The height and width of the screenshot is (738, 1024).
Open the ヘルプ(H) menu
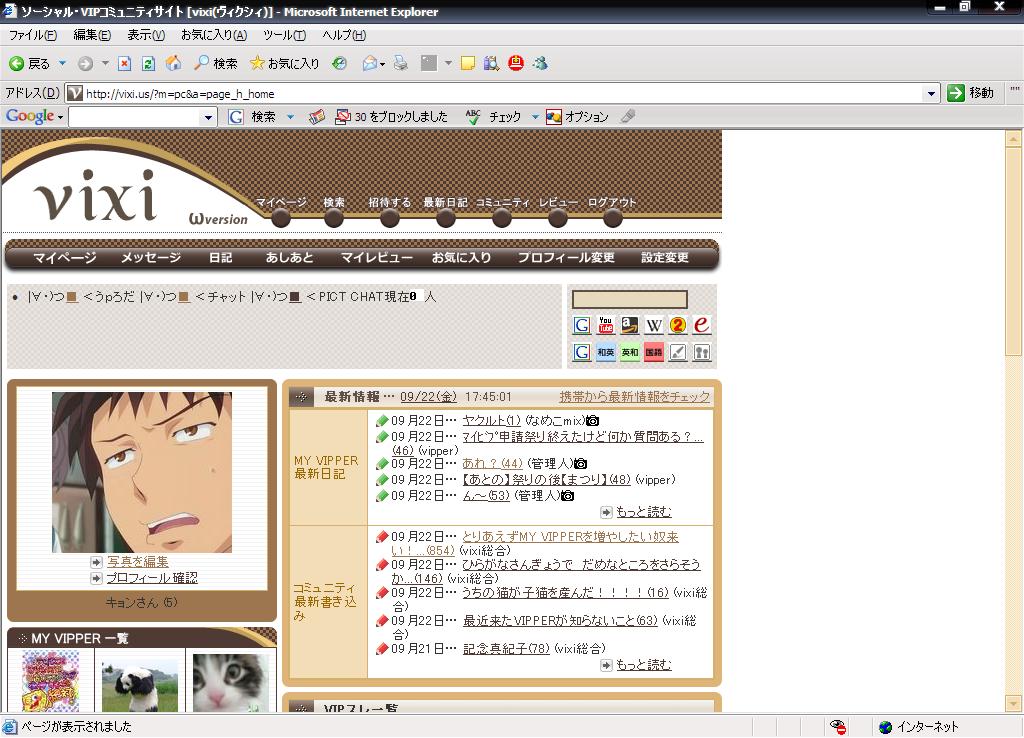pyautogui.click(x=344, y=35)
